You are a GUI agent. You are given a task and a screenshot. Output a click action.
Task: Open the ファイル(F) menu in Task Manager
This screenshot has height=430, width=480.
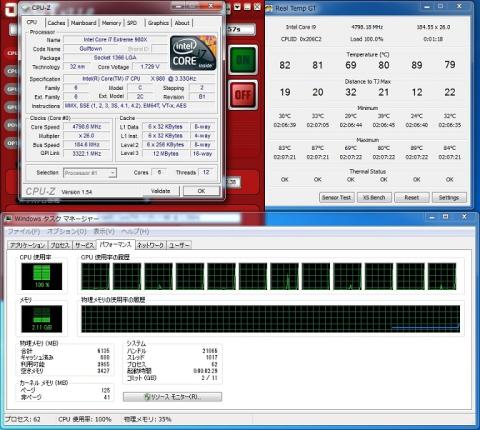point(24,231)
